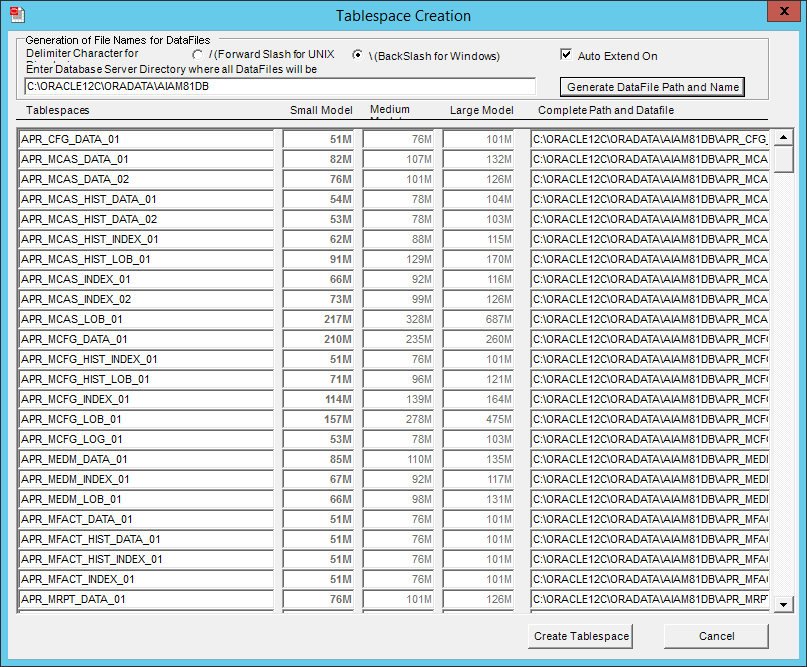Select the APR_MFACT_DATA_01 tablespace field
Image resolution: width=807 pixels, height=667 pixels.
tap(146, 520)
